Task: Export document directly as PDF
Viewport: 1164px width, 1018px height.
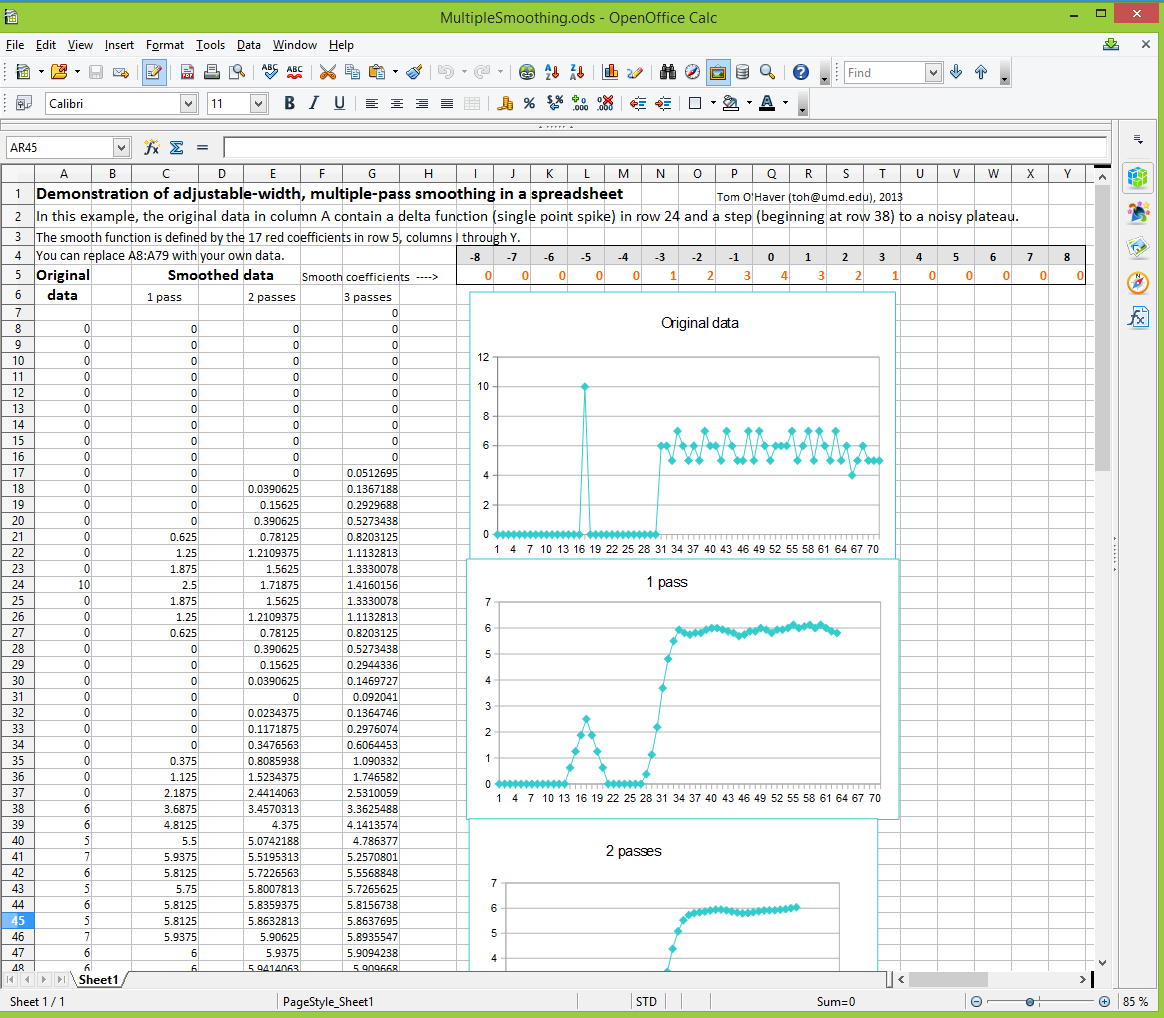Action: (x=187, y=72)
